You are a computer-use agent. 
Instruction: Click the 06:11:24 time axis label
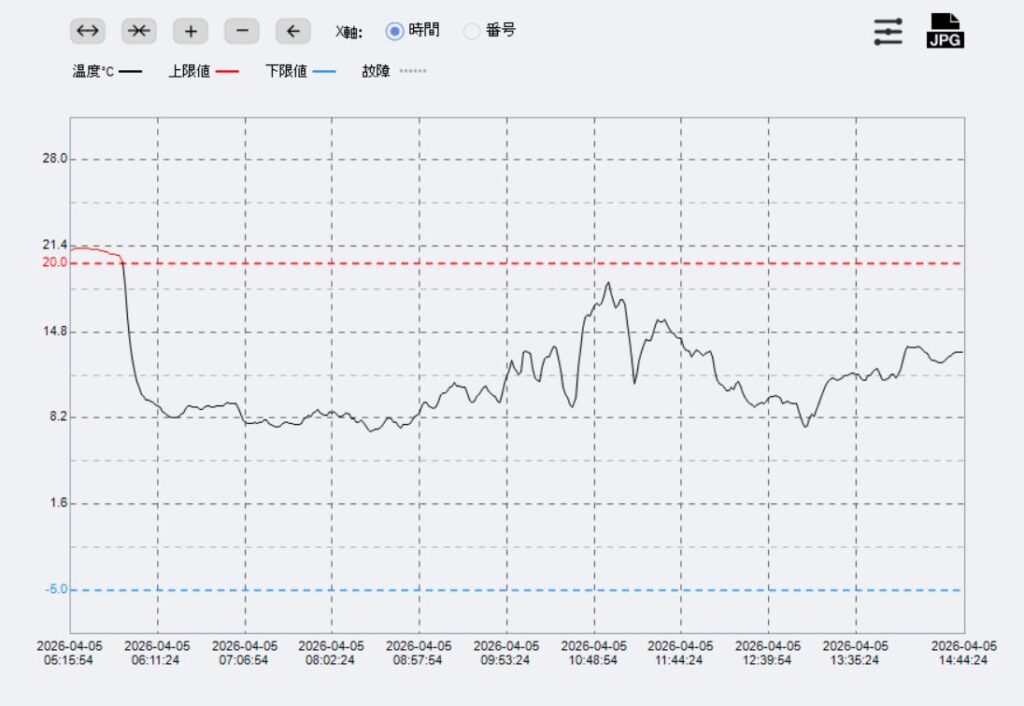click(157, 653)
